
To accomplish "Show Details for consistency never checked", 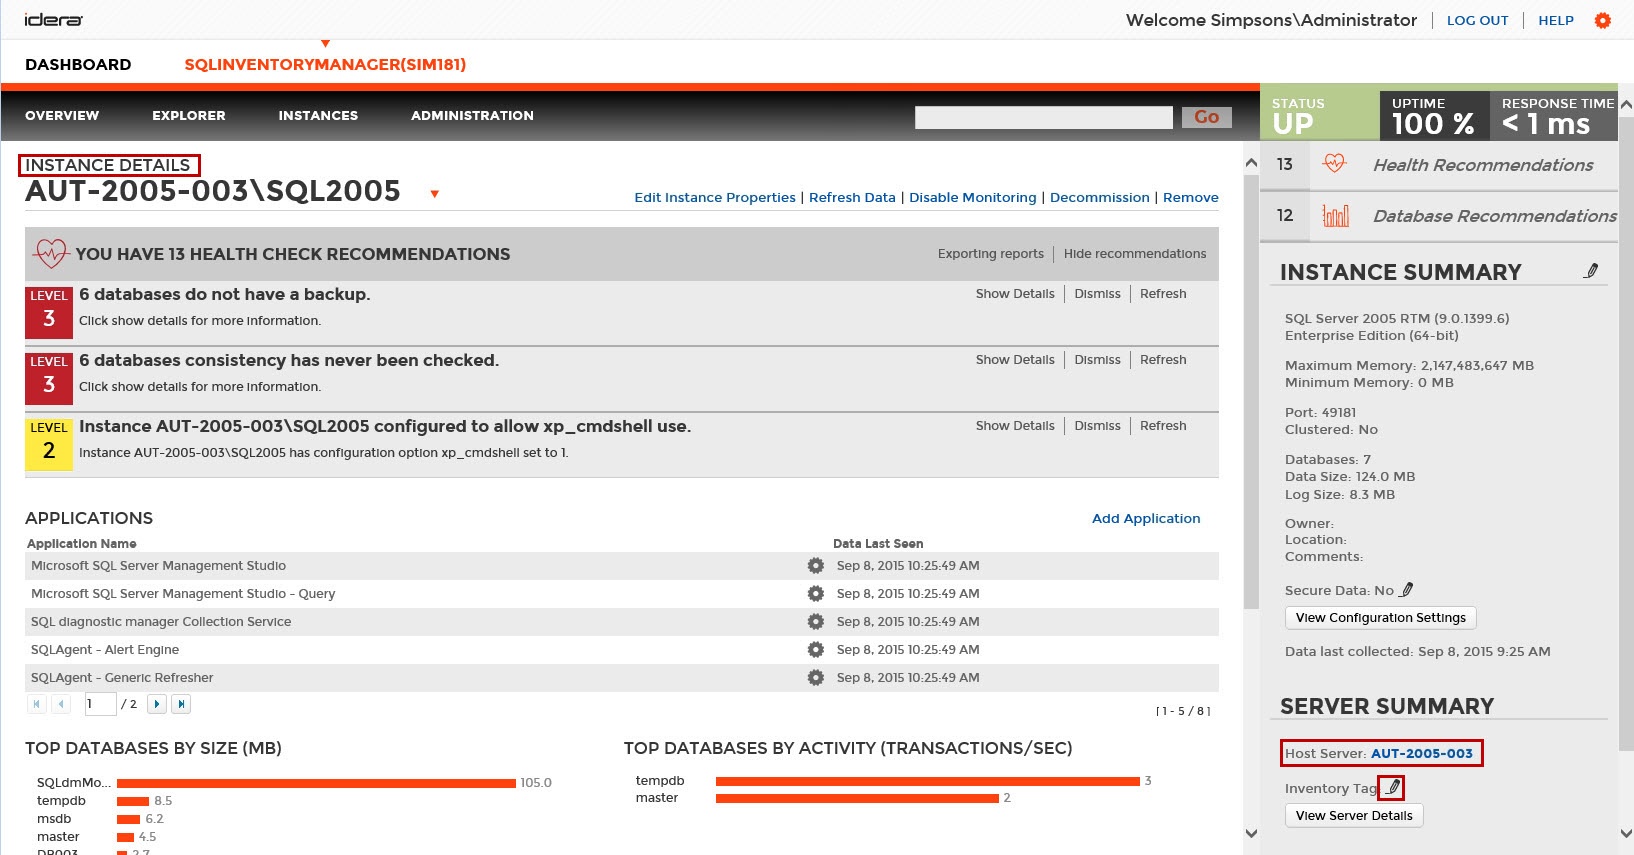I will (x=1015, y=360).
